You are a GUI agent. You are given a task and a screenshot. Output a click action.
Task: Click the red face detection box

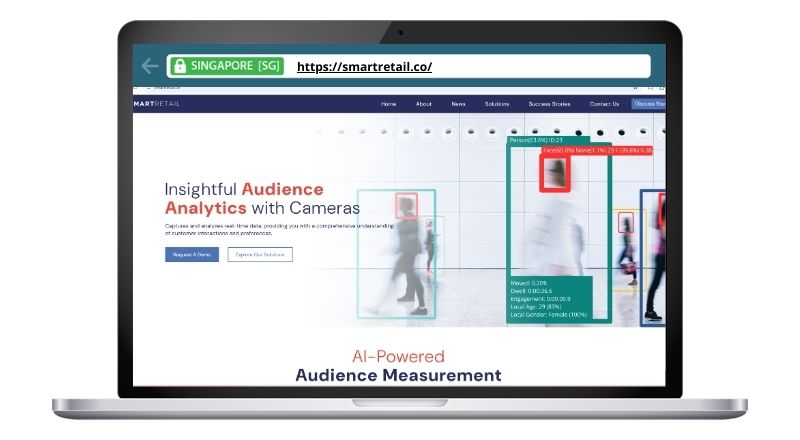point(555,173)
